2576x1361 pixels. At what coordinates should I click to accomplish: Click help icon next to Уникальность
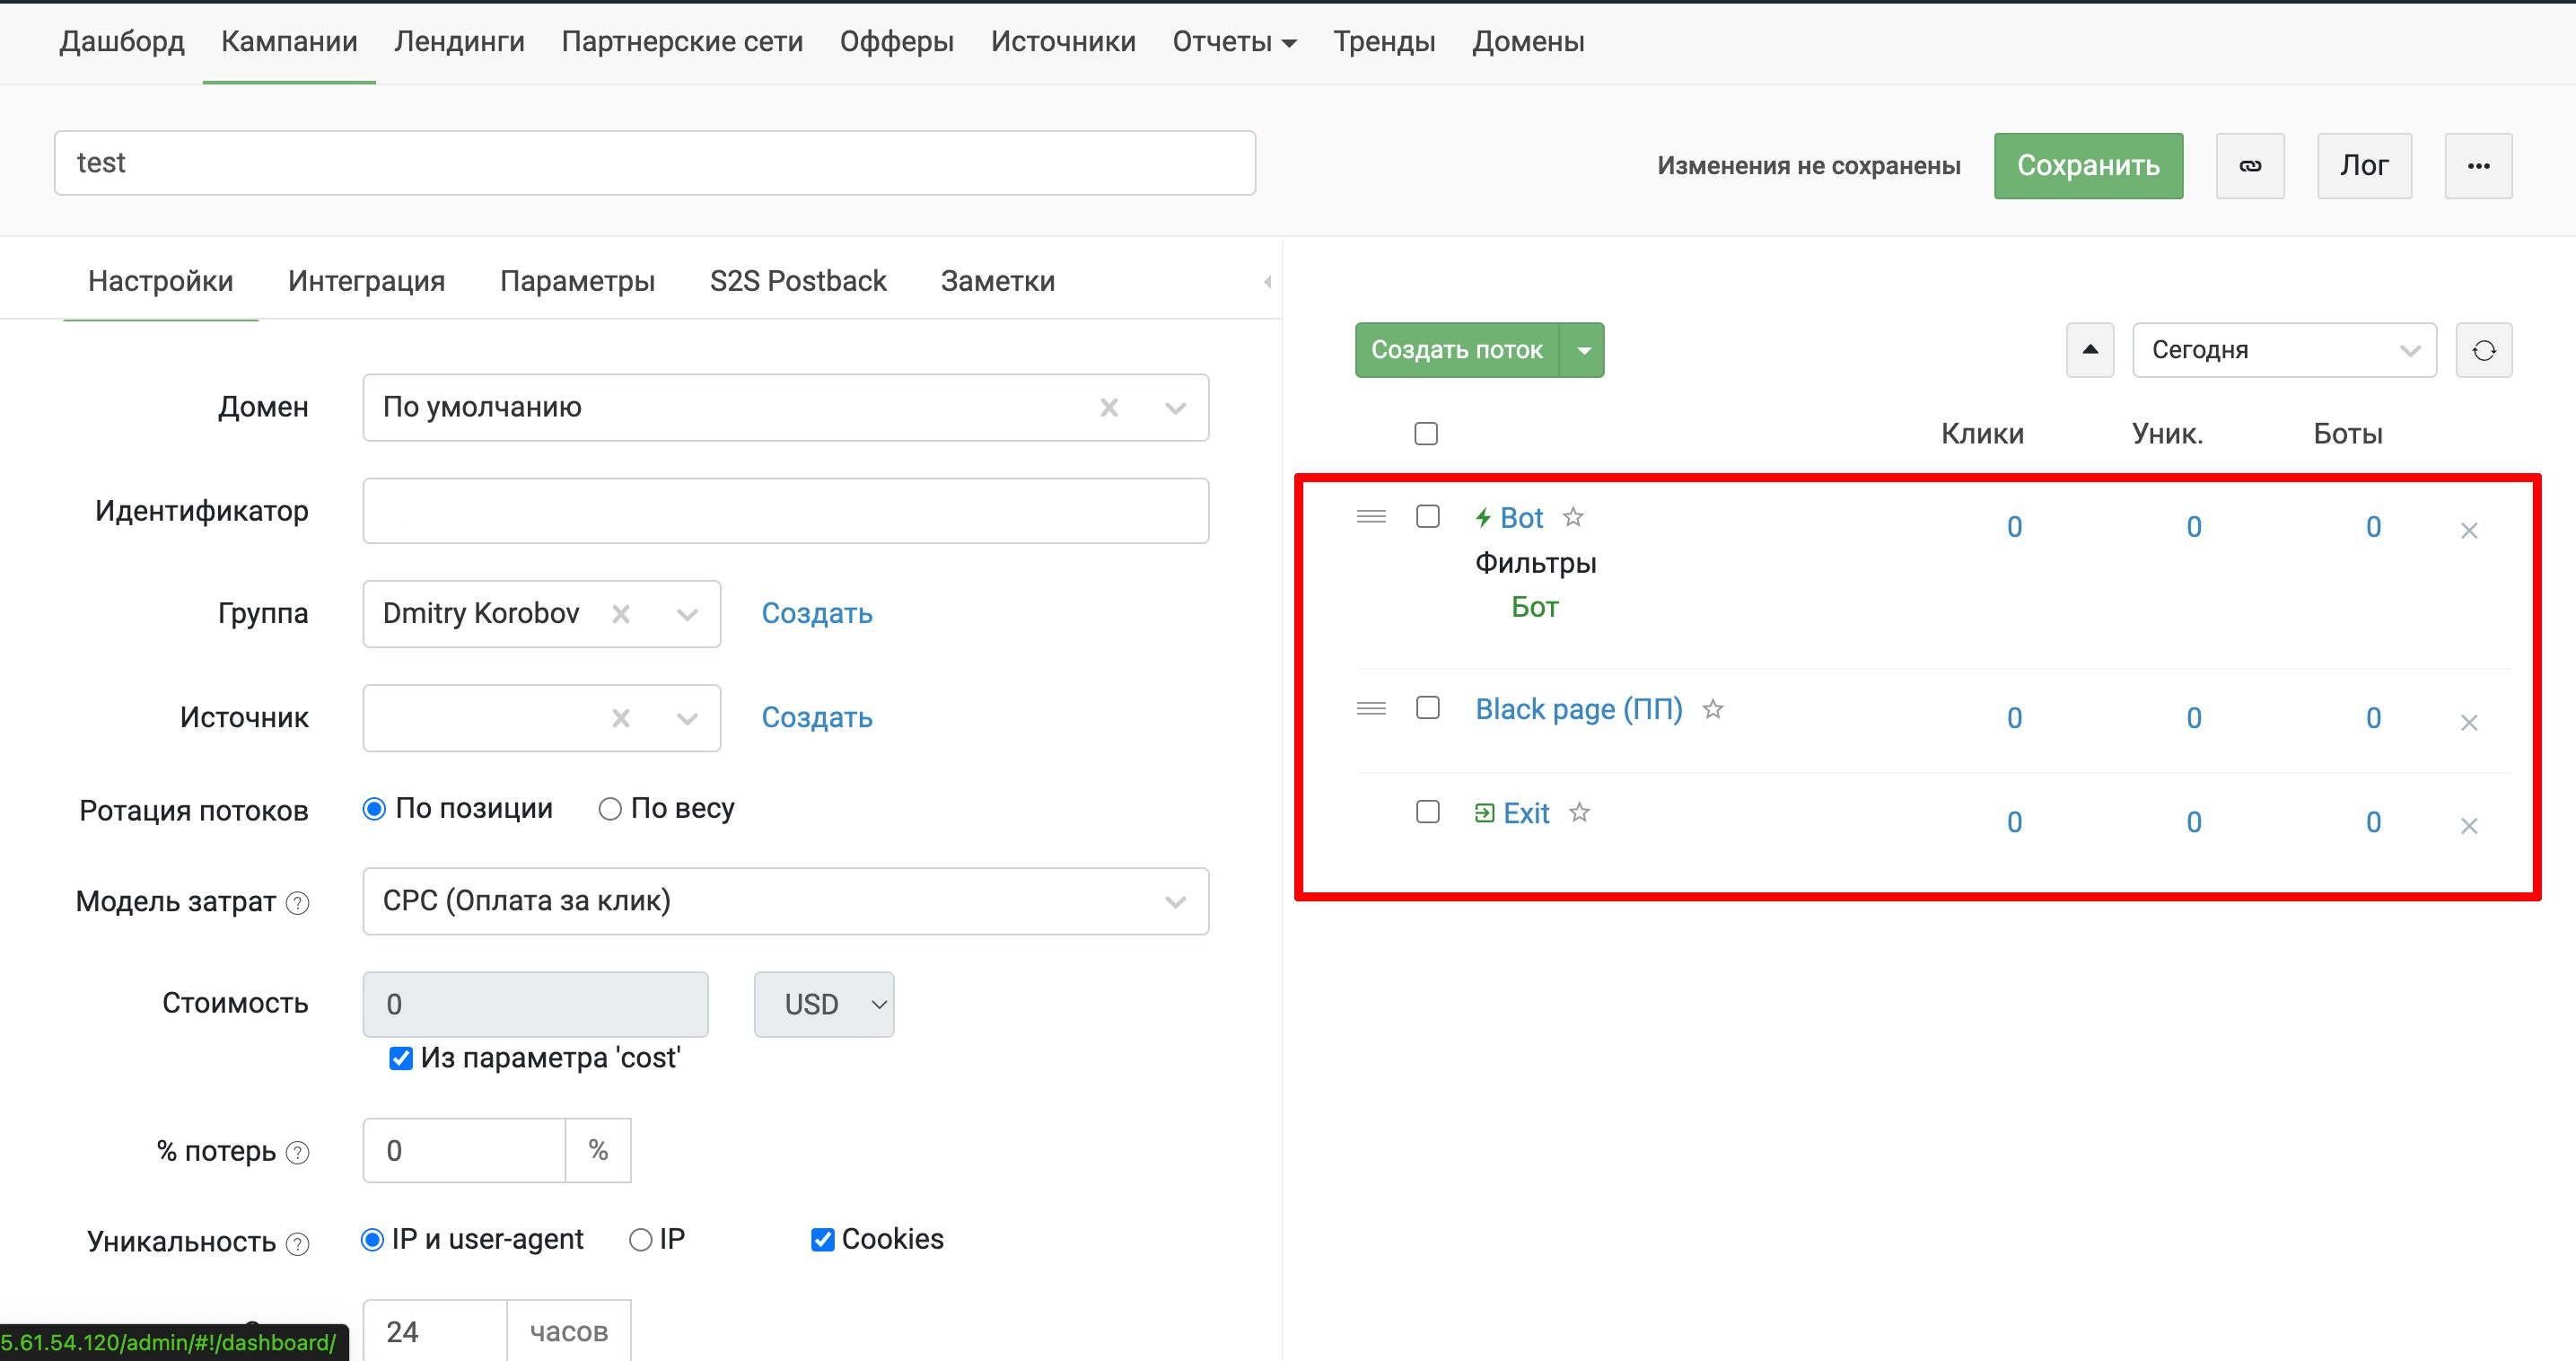[298, 1244]
